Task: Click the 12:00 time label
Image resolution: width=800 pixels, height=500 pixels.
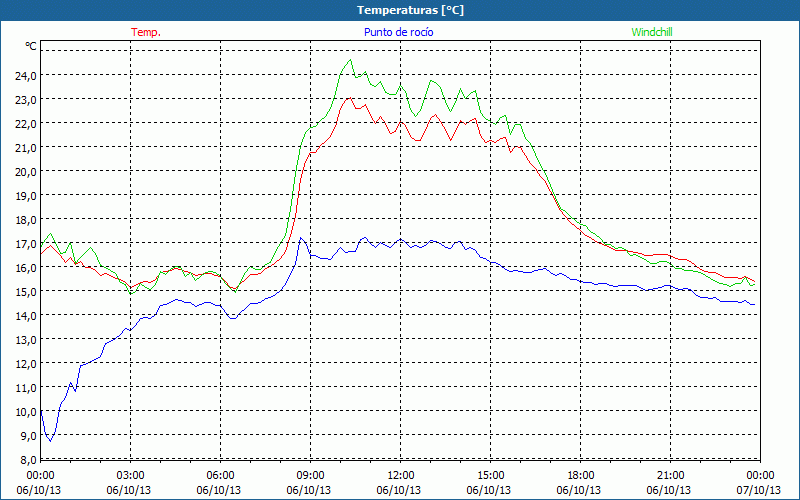Action: coord(401,476)
